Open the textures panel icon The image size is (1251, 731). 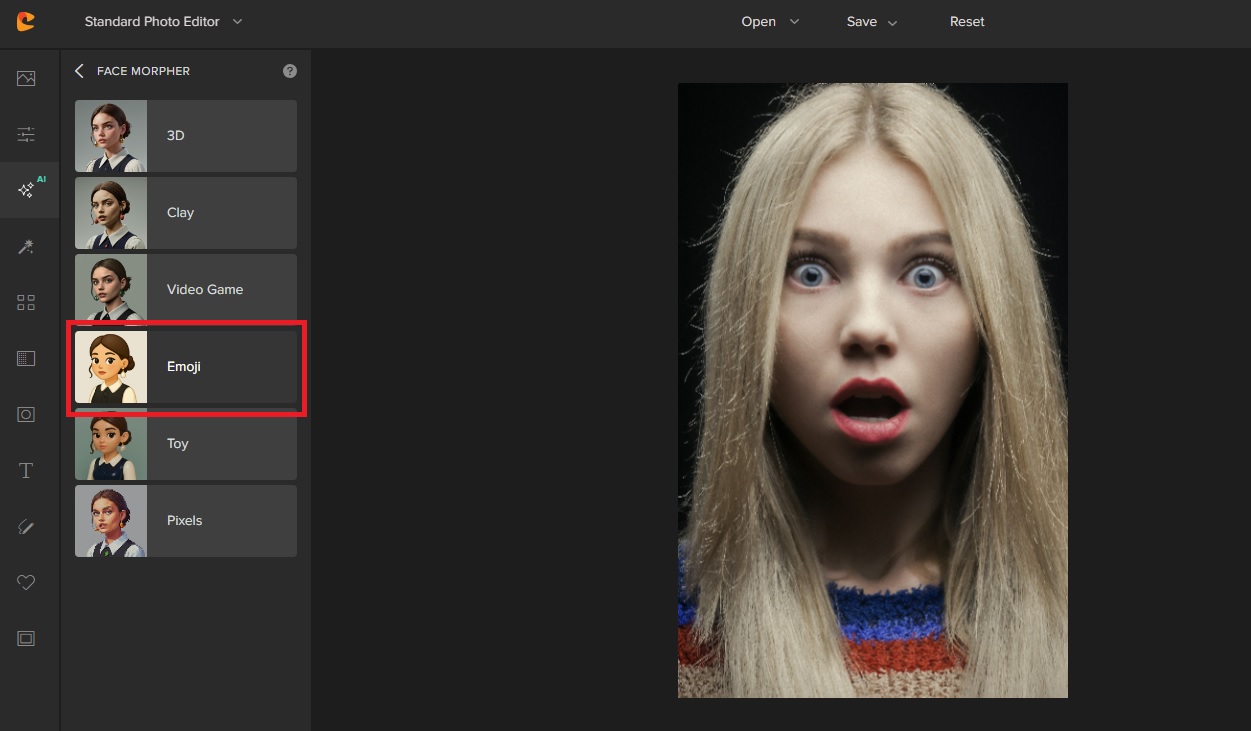point(26,358)
